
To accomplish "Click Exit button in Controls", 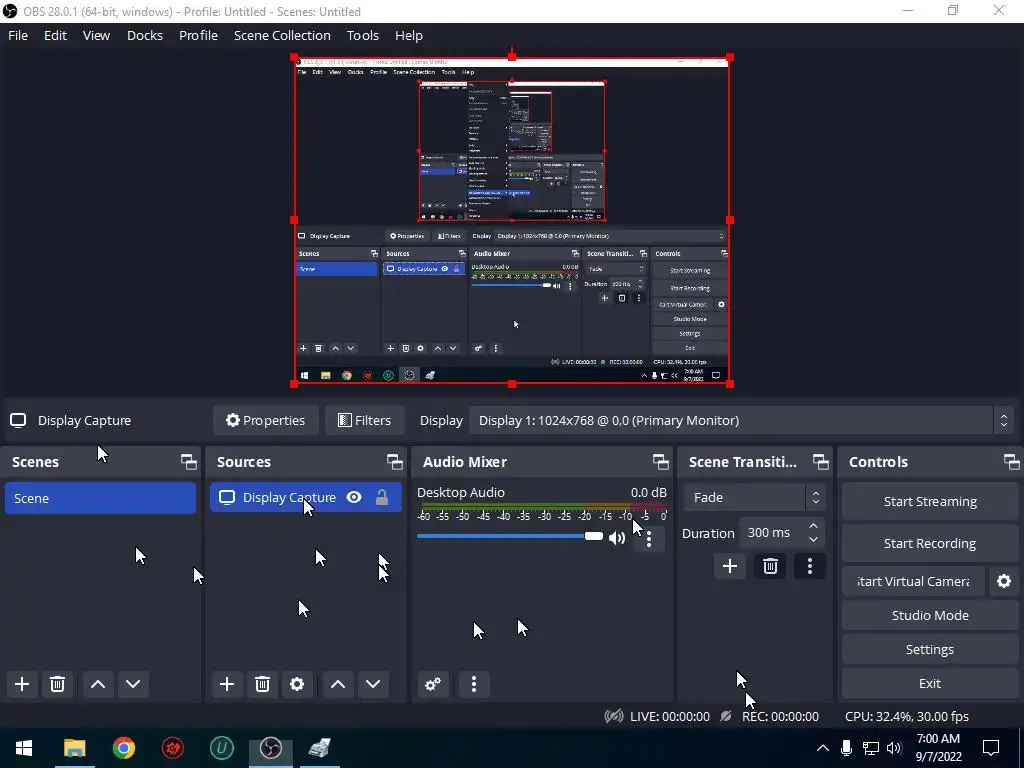I will click(930, 683).
